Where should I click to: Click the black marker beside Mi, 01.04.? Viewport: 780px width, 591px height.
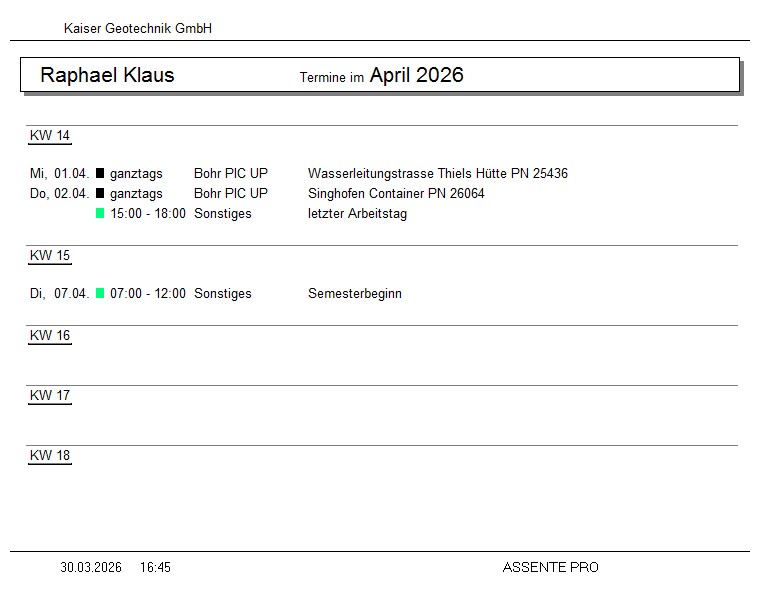click(x=100, y=174)
